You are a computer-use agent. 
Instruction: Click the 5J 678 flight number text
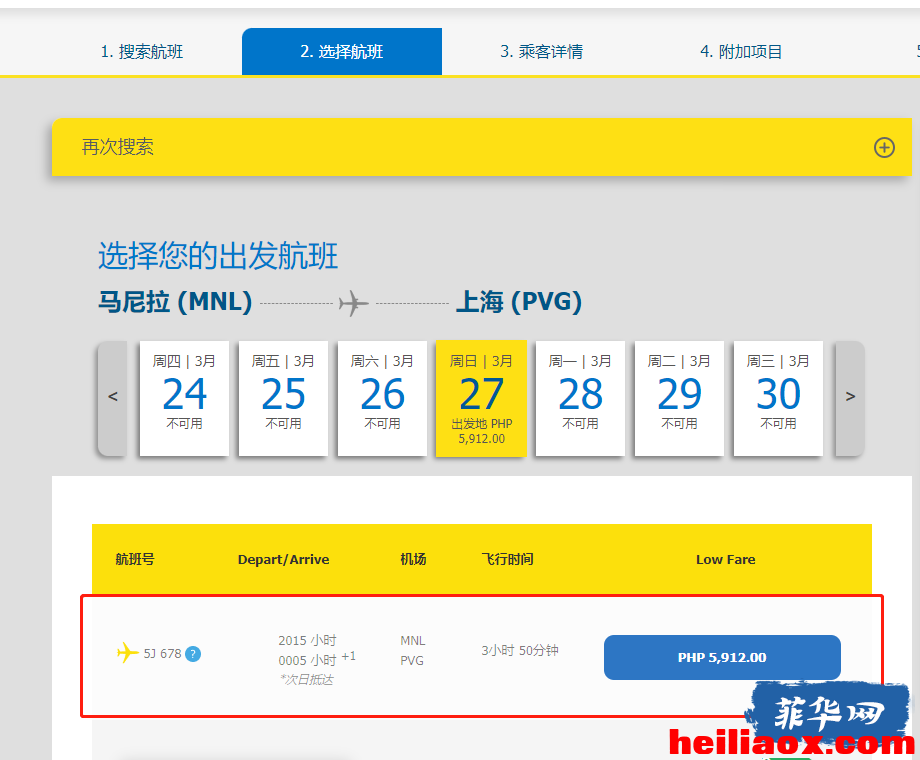click(163, 654)
